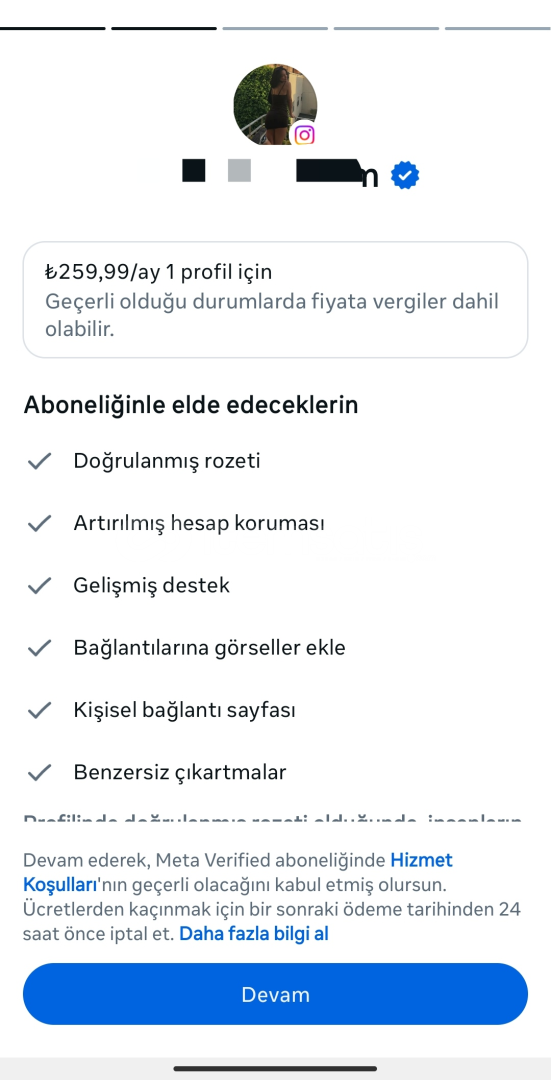Tap the Benzersiz çıkartmalar benefit text
The height and width of the screenshot is (1080, 551).
point(180,772)
